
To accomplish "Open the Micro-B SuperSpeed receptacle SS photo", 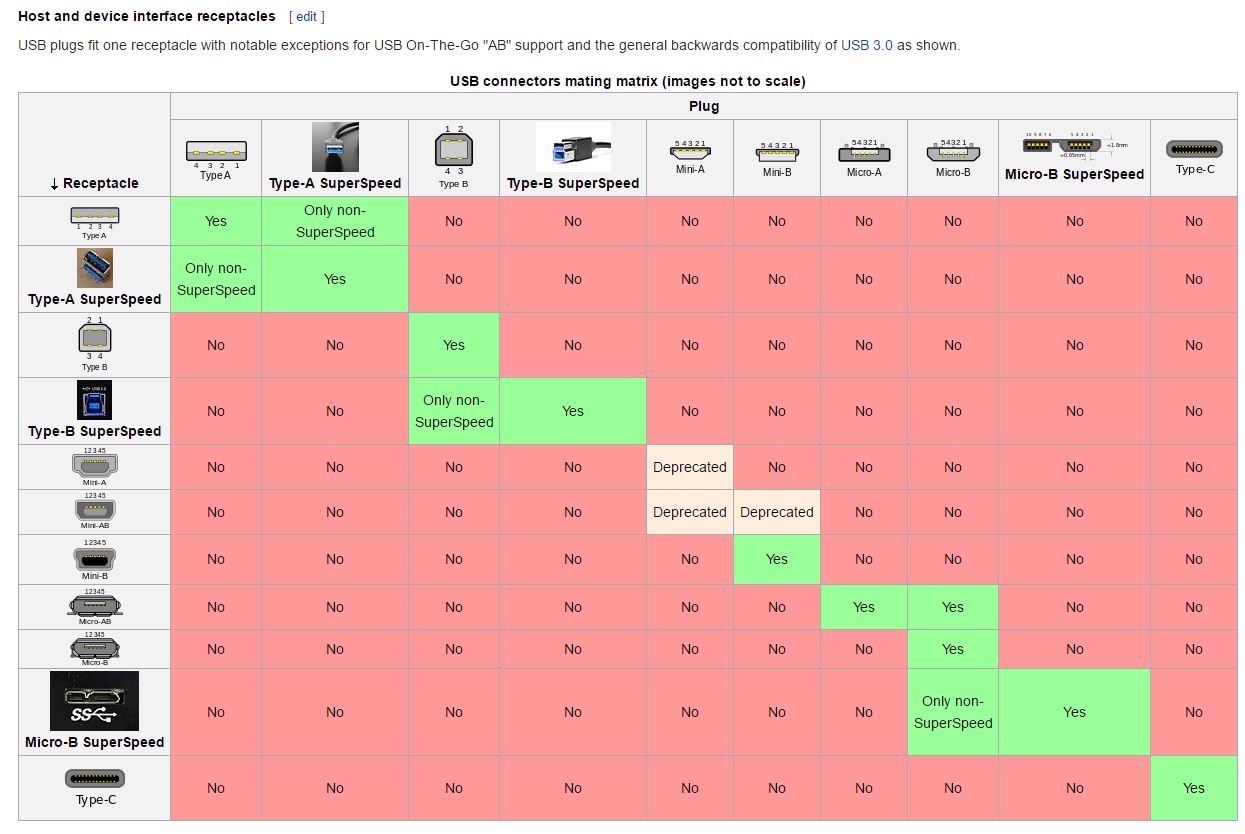I will (95, 701).
